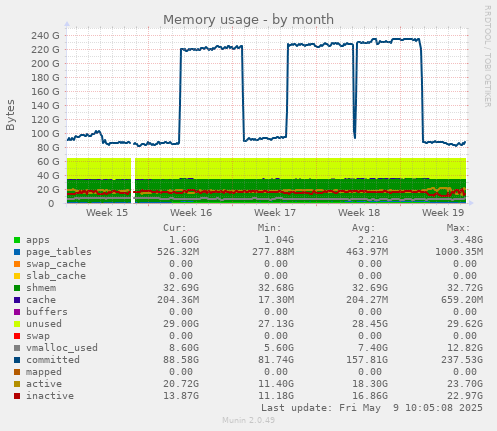Click the committed navy legend swatch
The image size is (497, 431).
pyautogui.click(x=17, y=360)
